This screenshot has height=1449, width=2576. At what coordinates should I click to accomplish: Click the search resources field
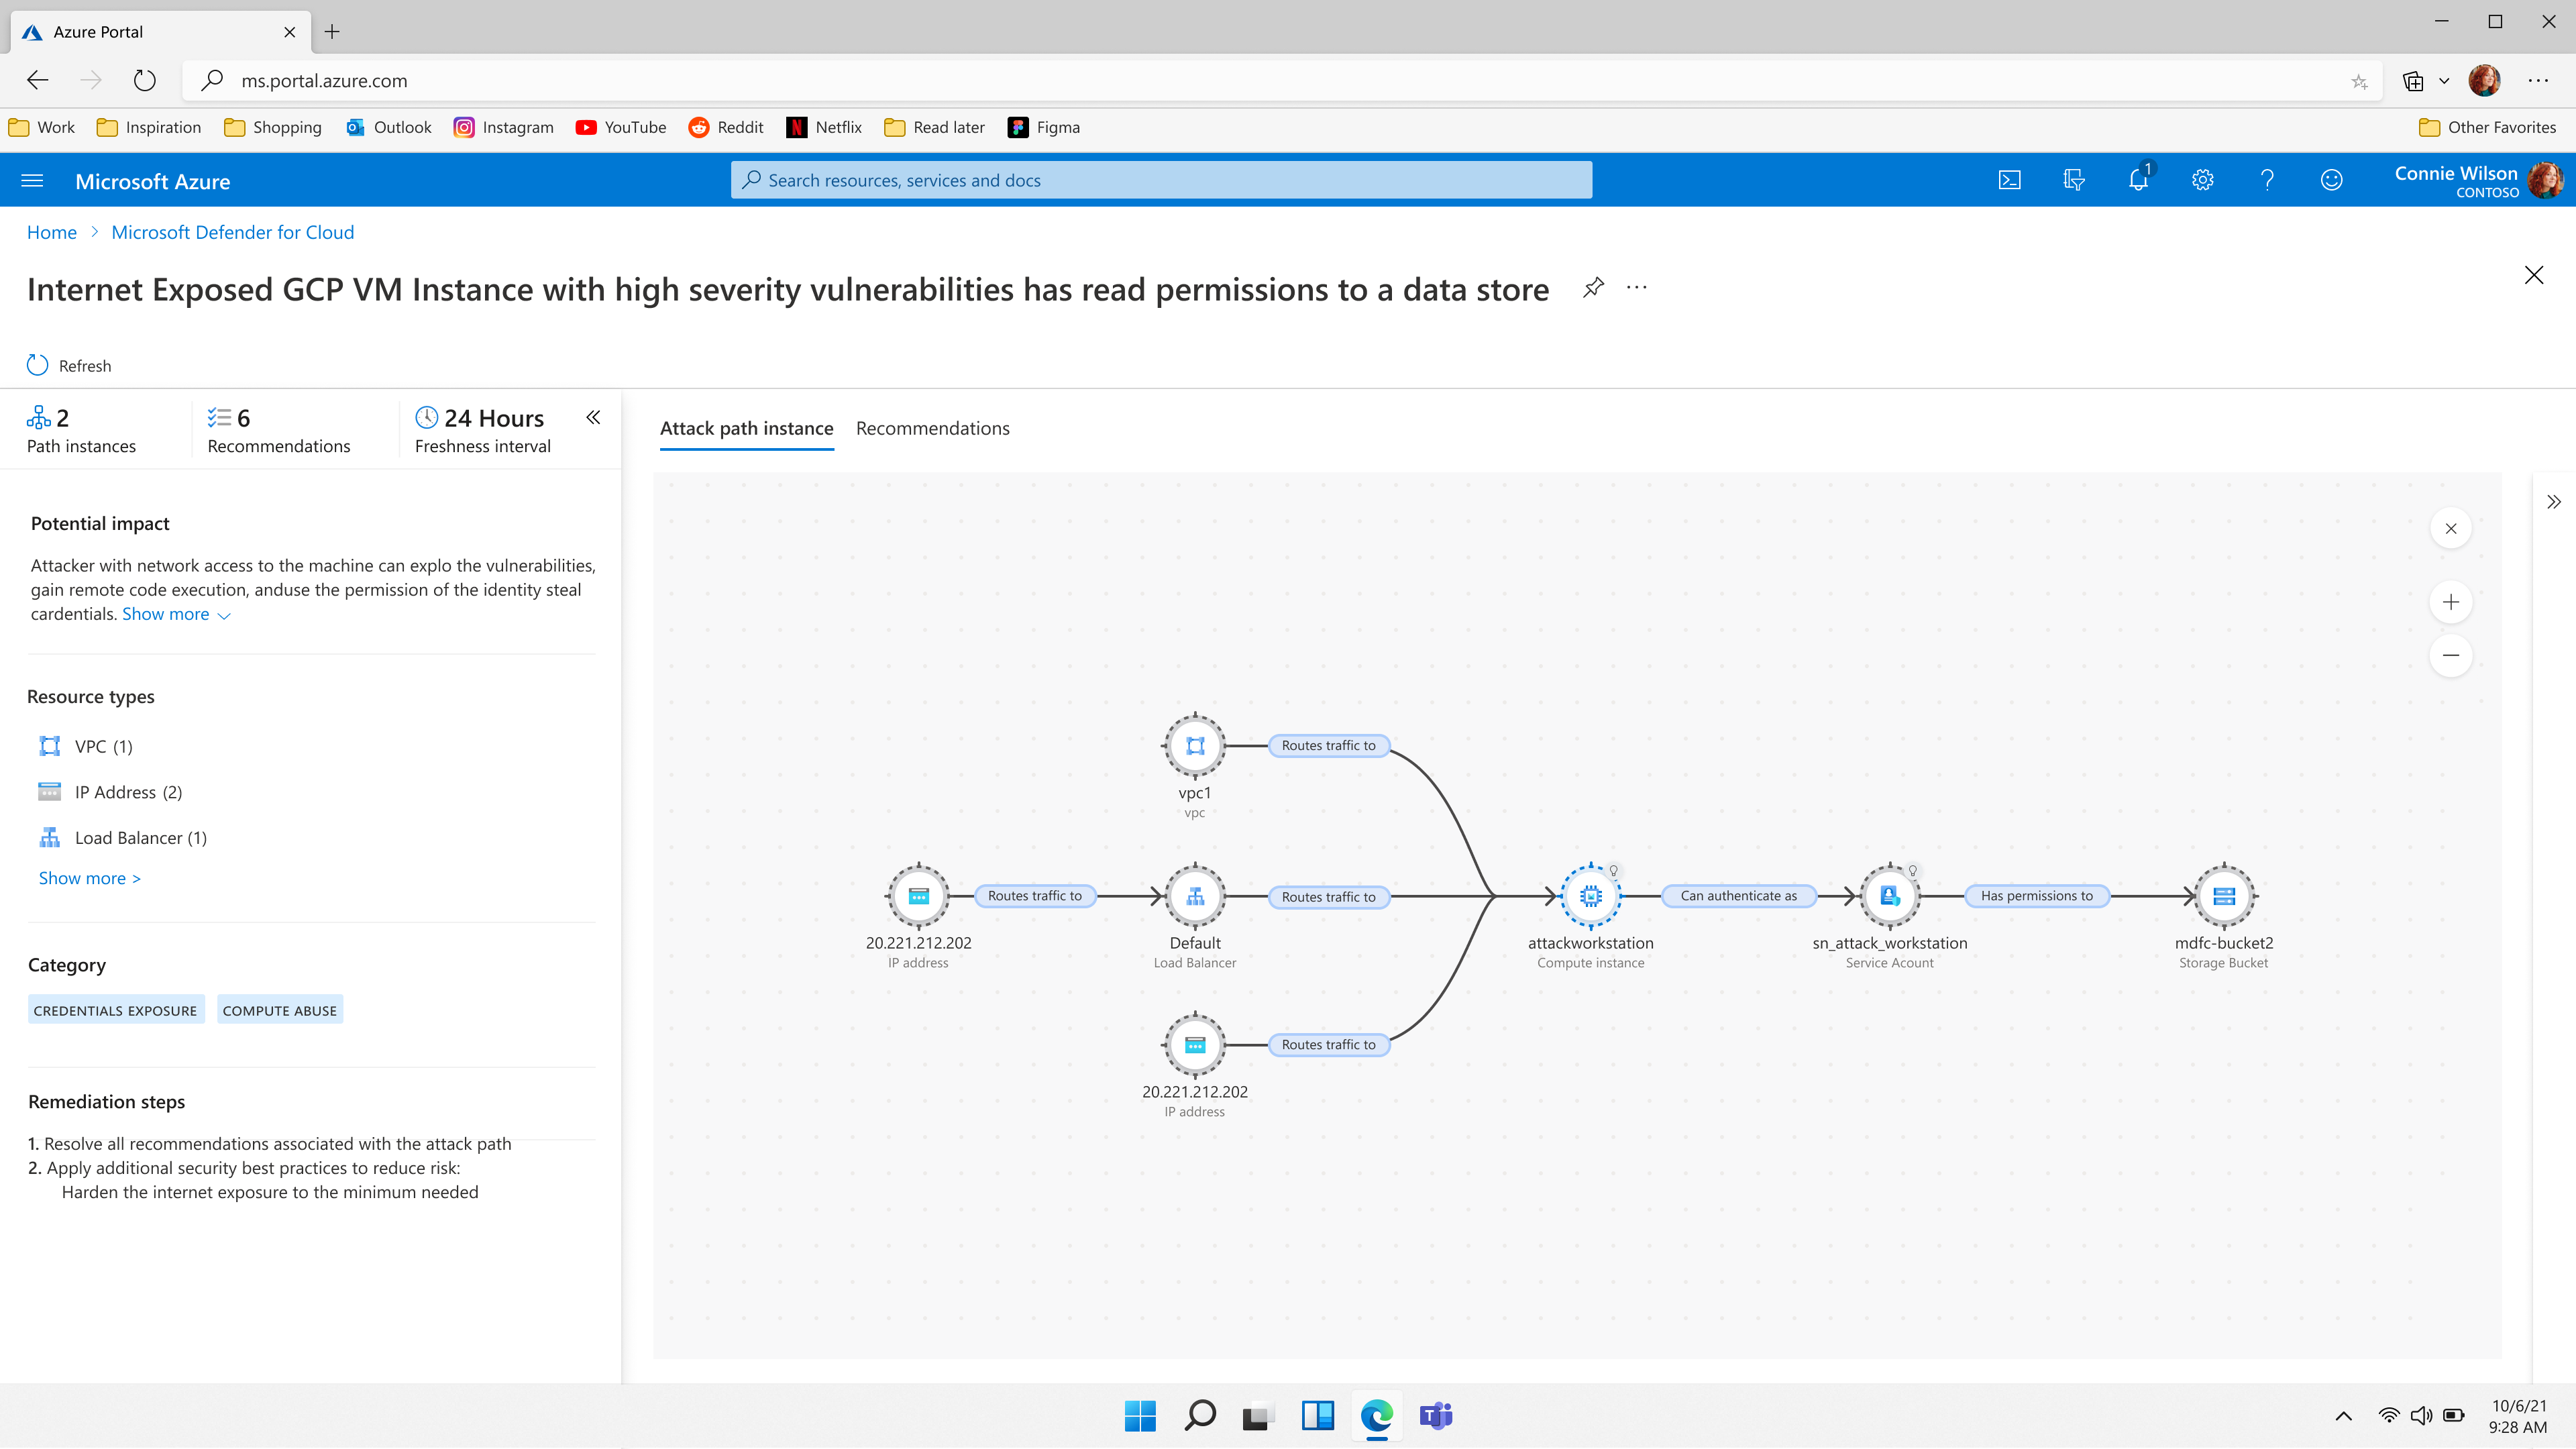tap(1160, 180)
